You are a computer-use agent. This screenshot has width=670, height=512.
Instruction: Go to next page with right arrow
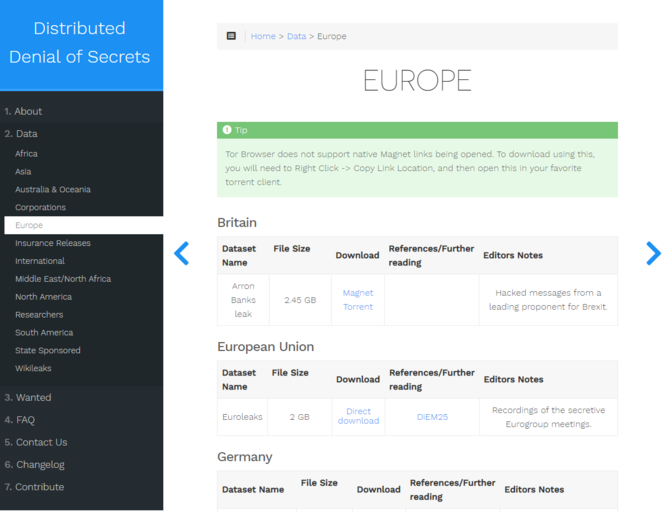pyautogui.click(x=652, y=253)
